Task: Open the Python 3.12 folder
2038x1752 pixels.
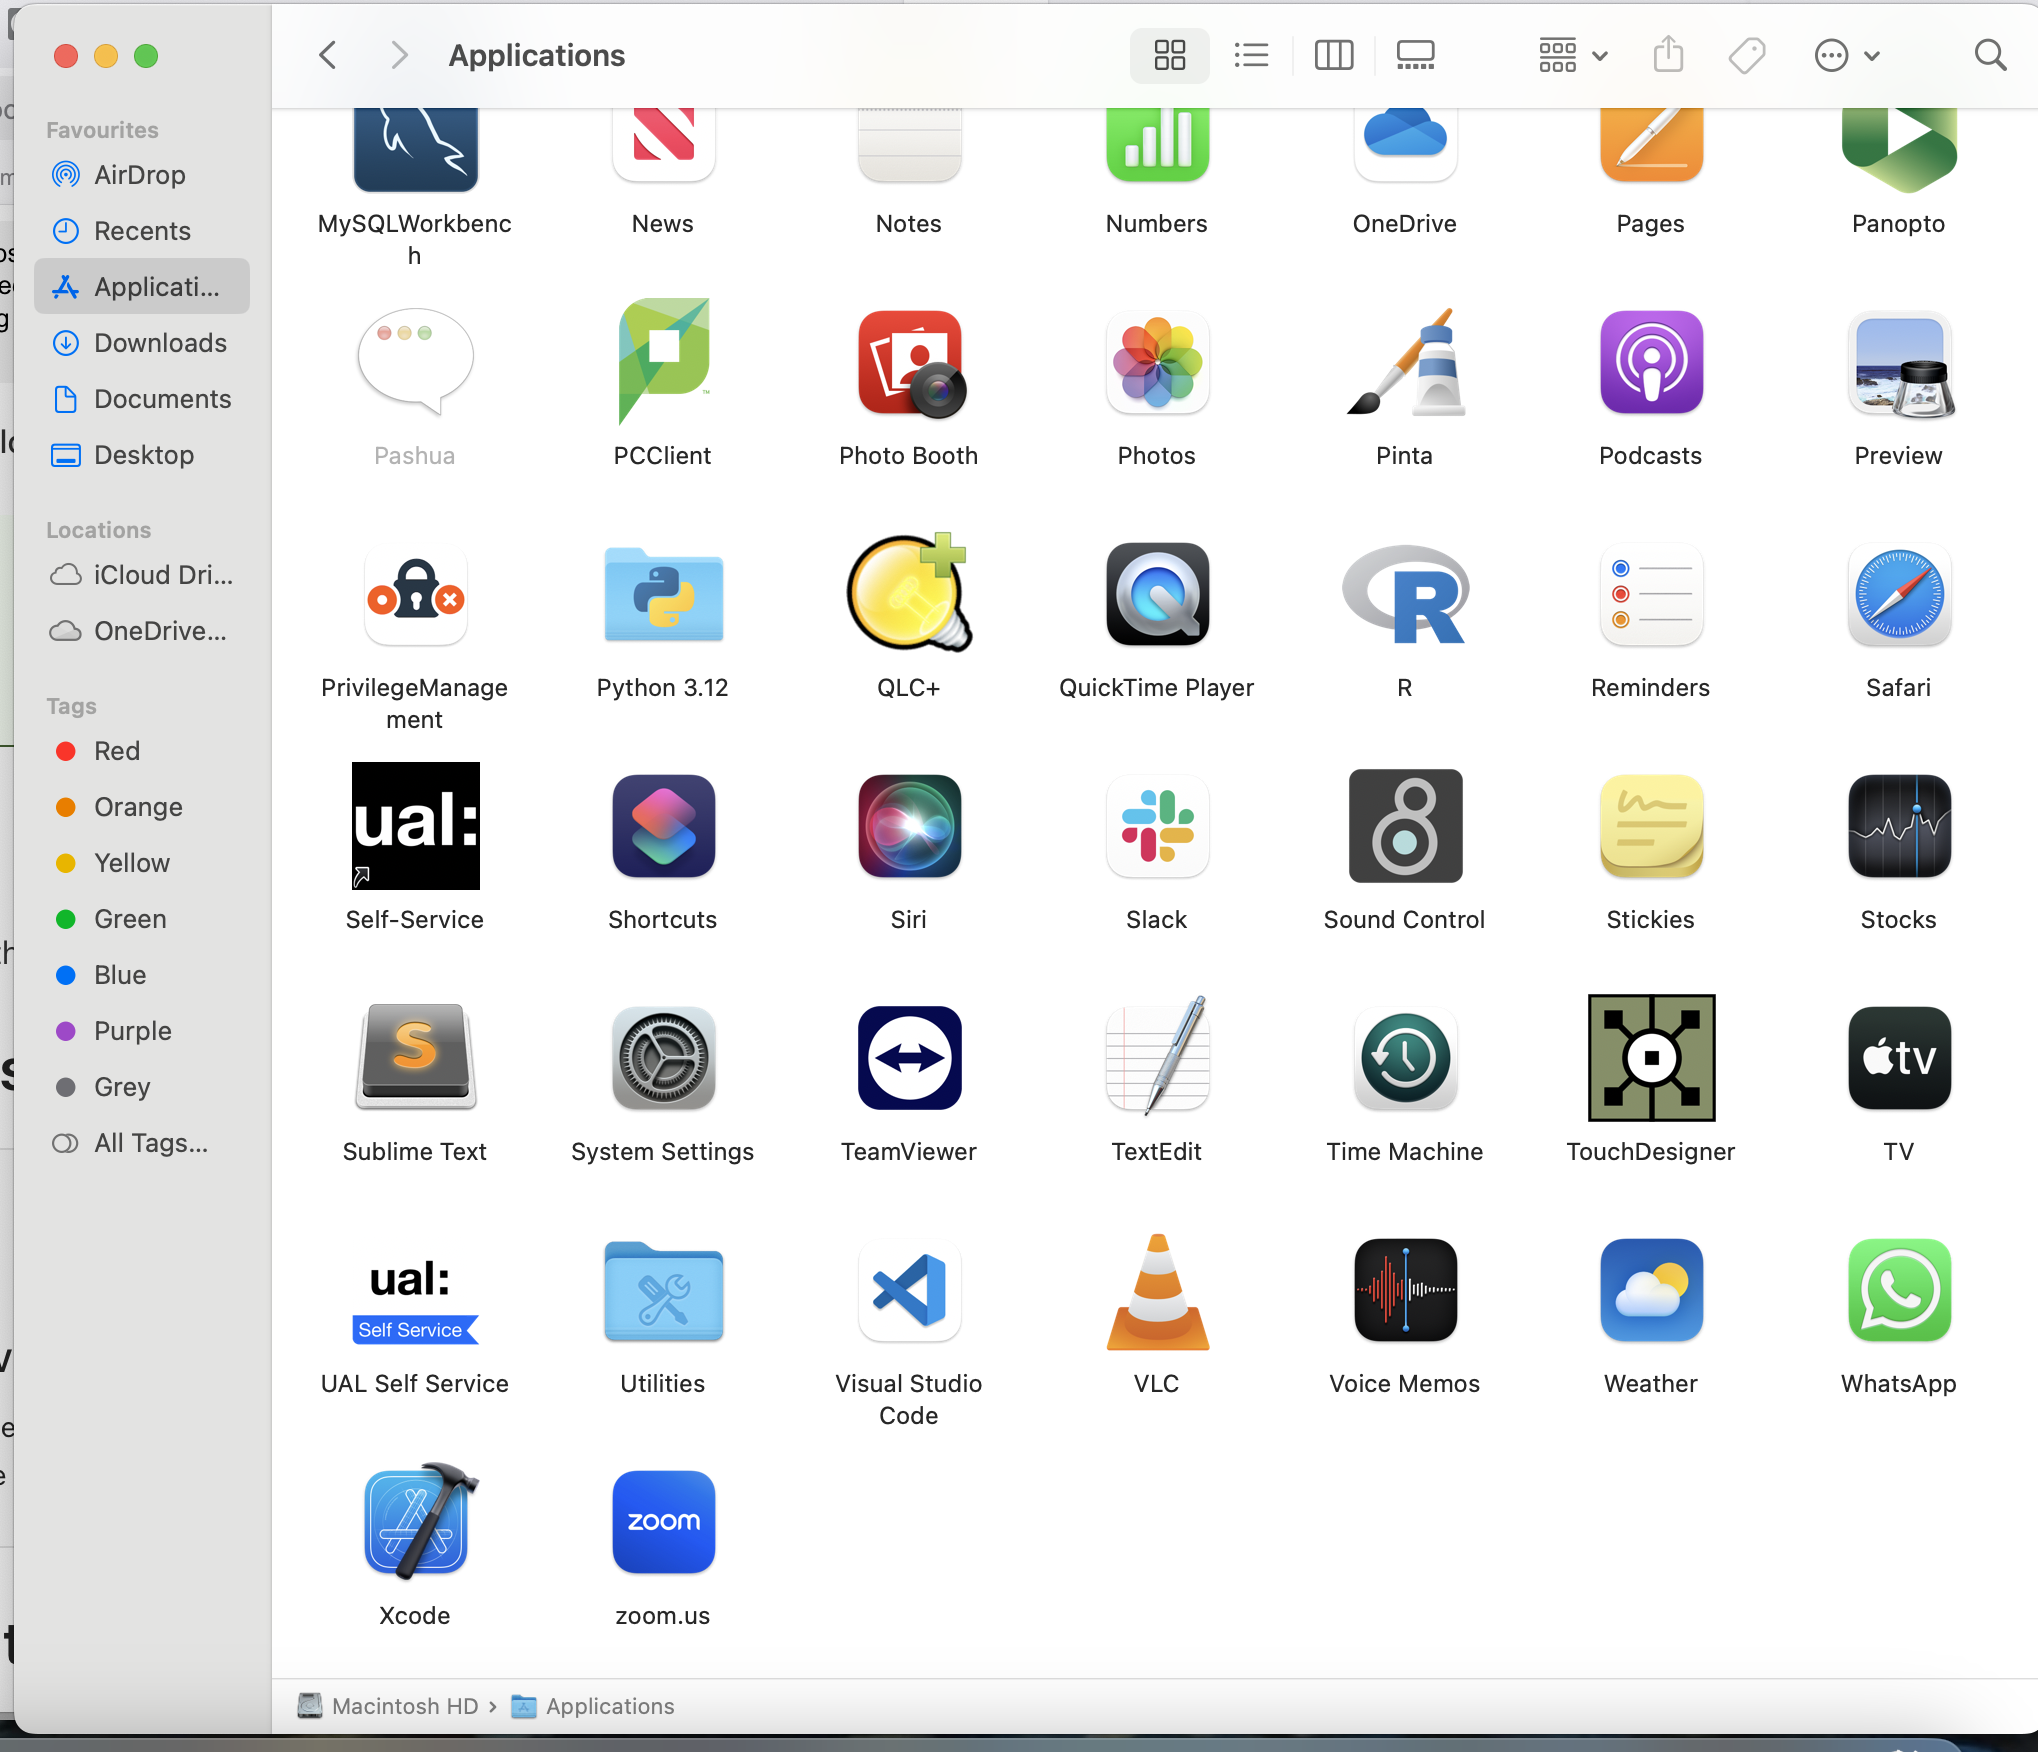Action: [x=662, y=596]
